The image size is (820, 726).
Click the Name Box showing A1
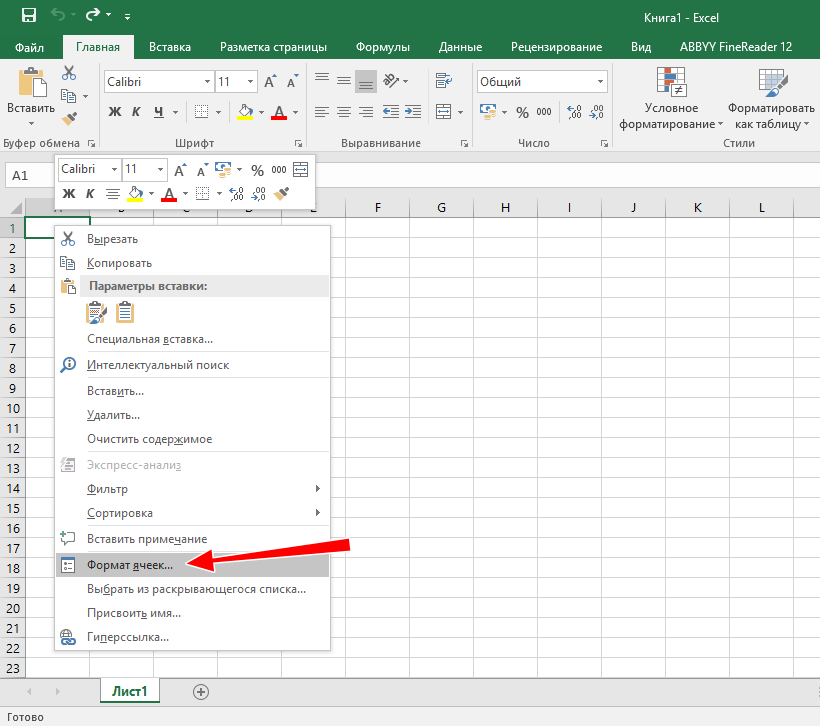coord(30,176)
